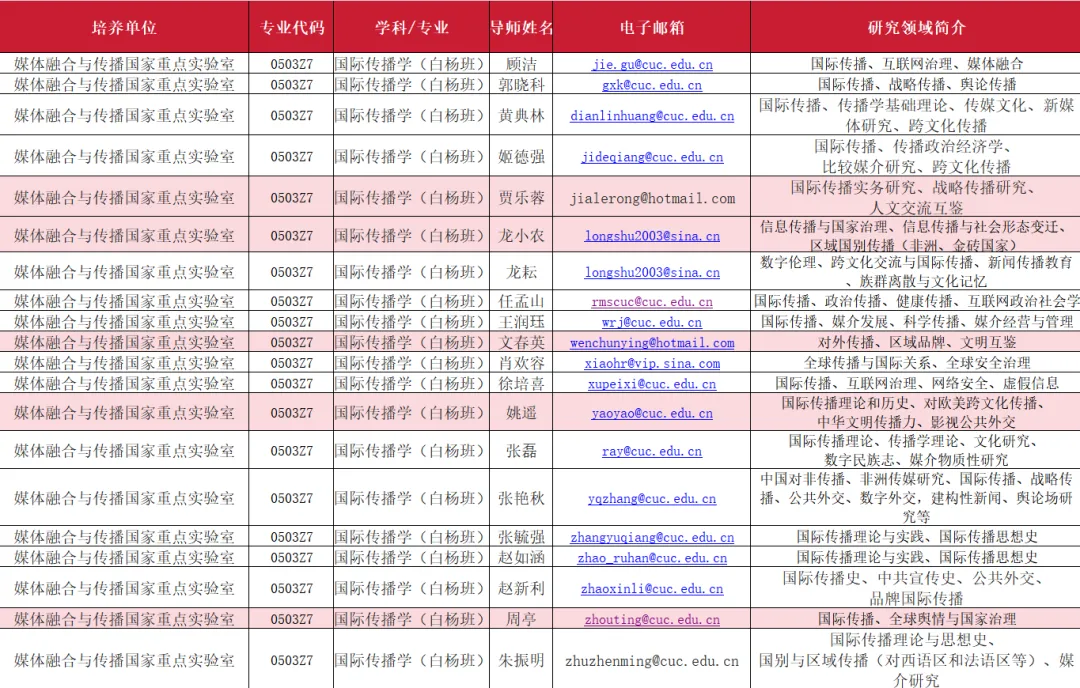The image size is (1080, 688).
Task: Click research cell starting 中国对非传播
Action: pos(916,498)
